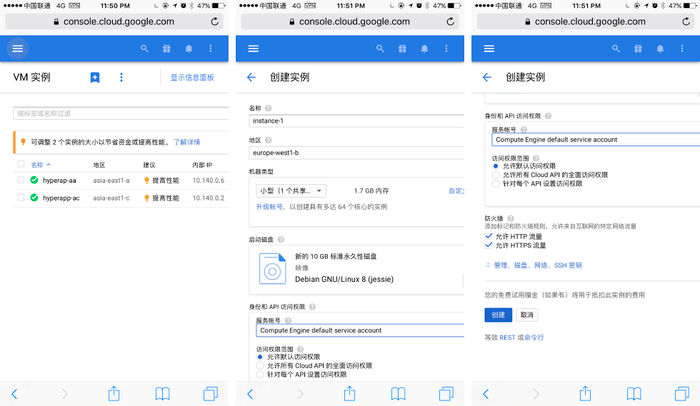Go back in Safari on the left phone
700x406 pixels.
click(14, 393)
